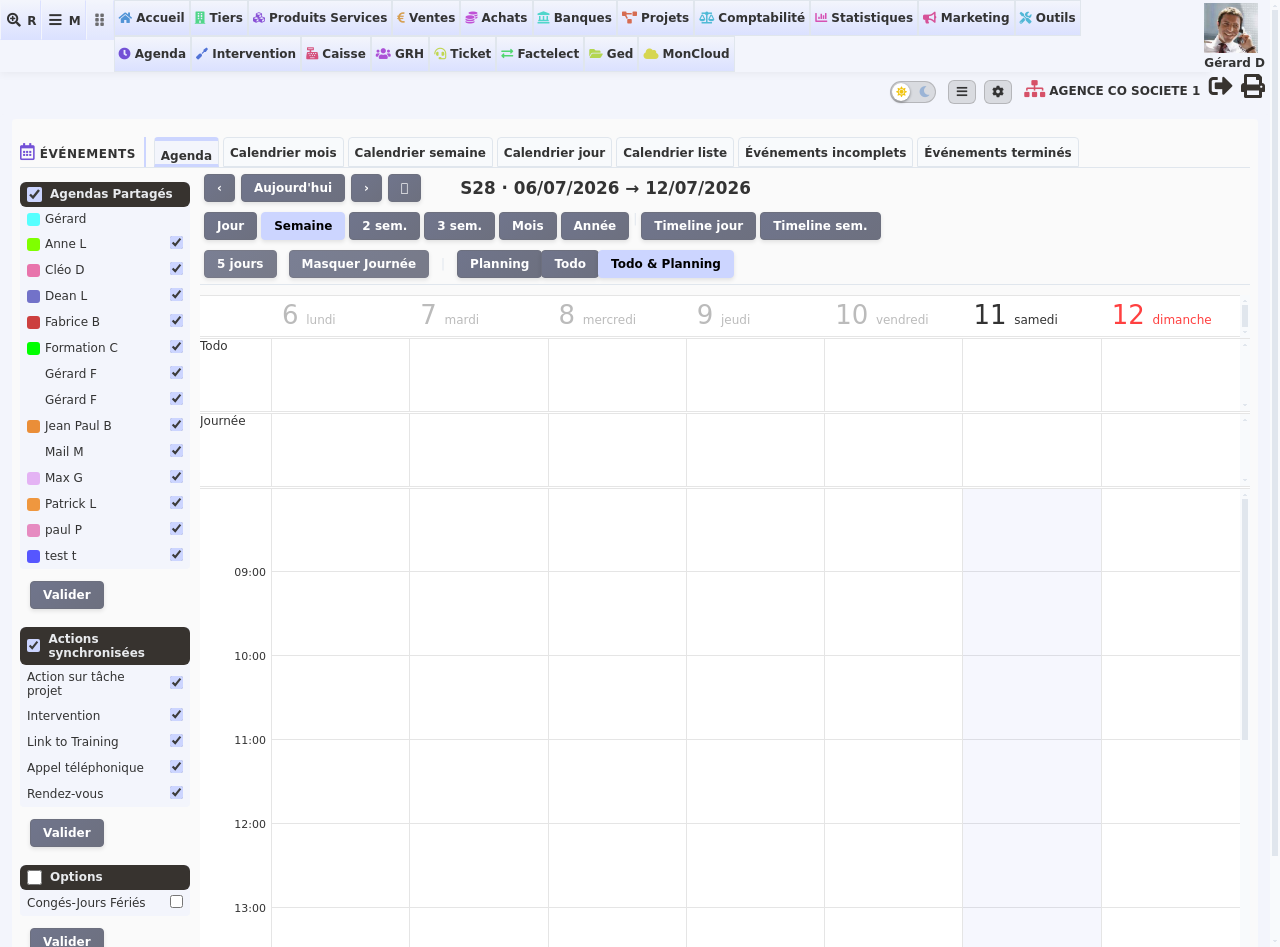Check the Options master checkbox

[x=35, y=878]
